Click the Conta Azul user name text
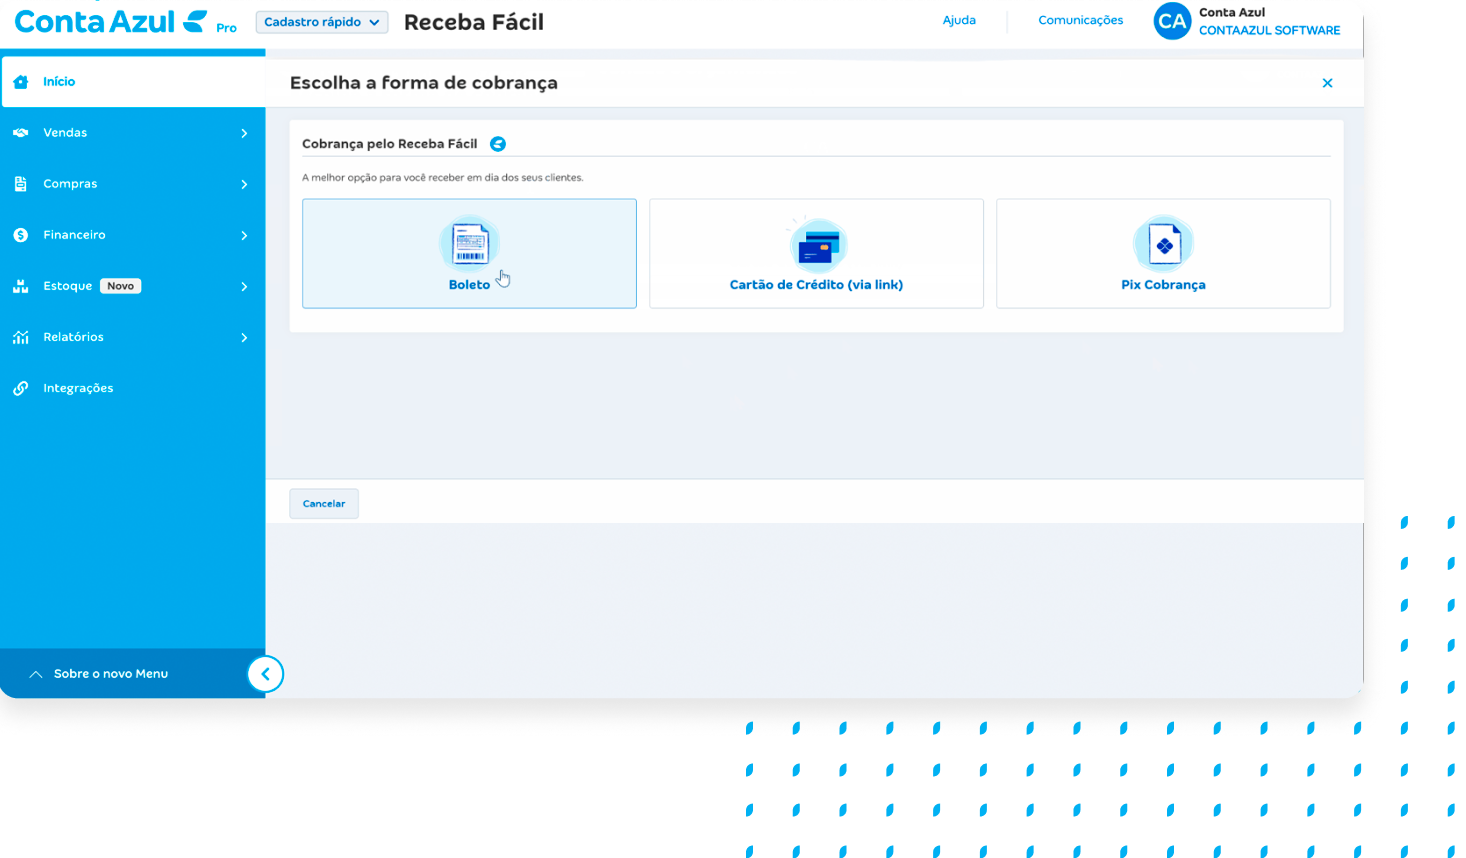 (x=1232, y=12)
